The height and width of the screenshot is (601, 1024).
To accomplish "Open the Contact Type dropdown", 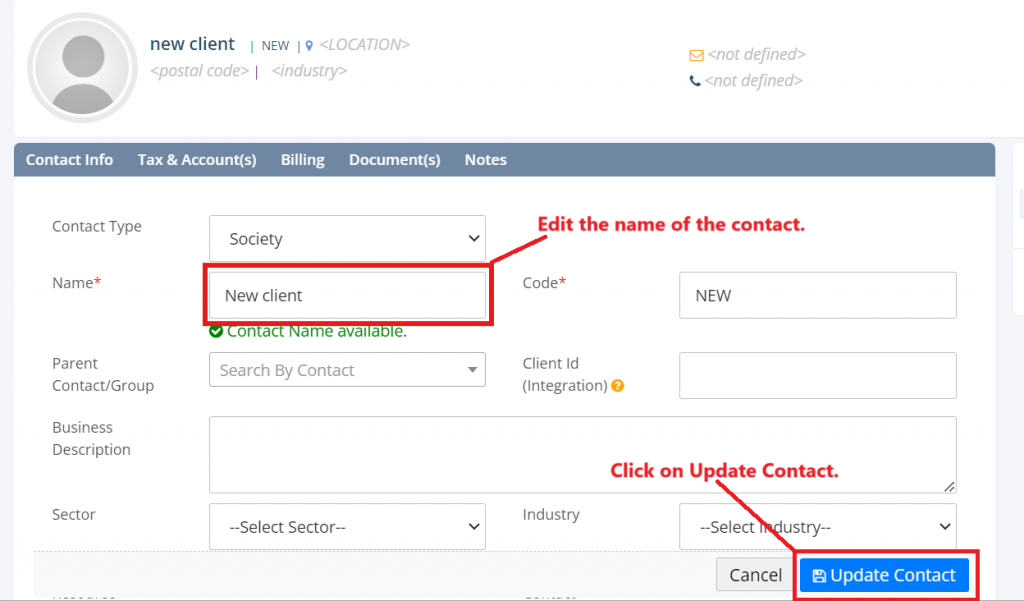I will click(x=347, y=239).
